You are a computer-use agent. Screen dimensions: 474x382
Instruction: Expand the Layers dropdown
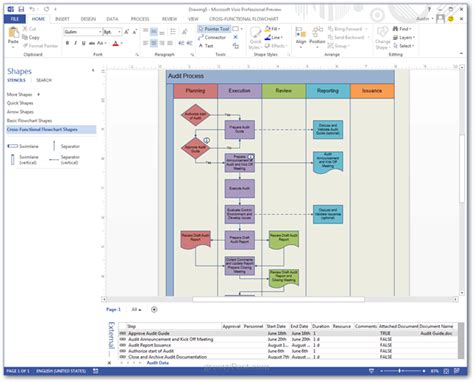(x=404, y=37)
